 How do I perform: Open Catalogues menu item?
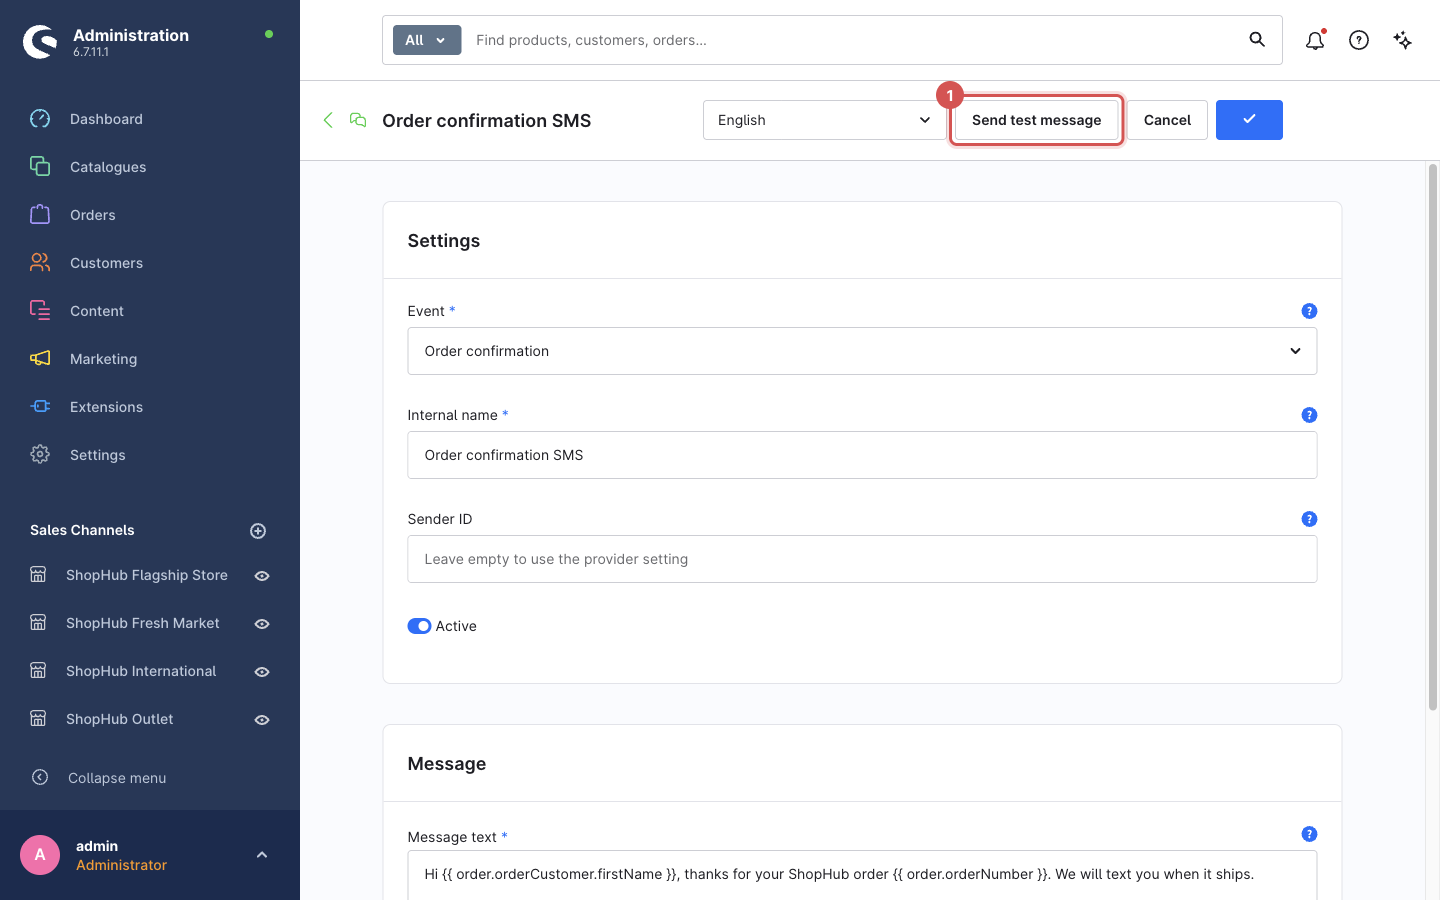[x=108, y=167]
